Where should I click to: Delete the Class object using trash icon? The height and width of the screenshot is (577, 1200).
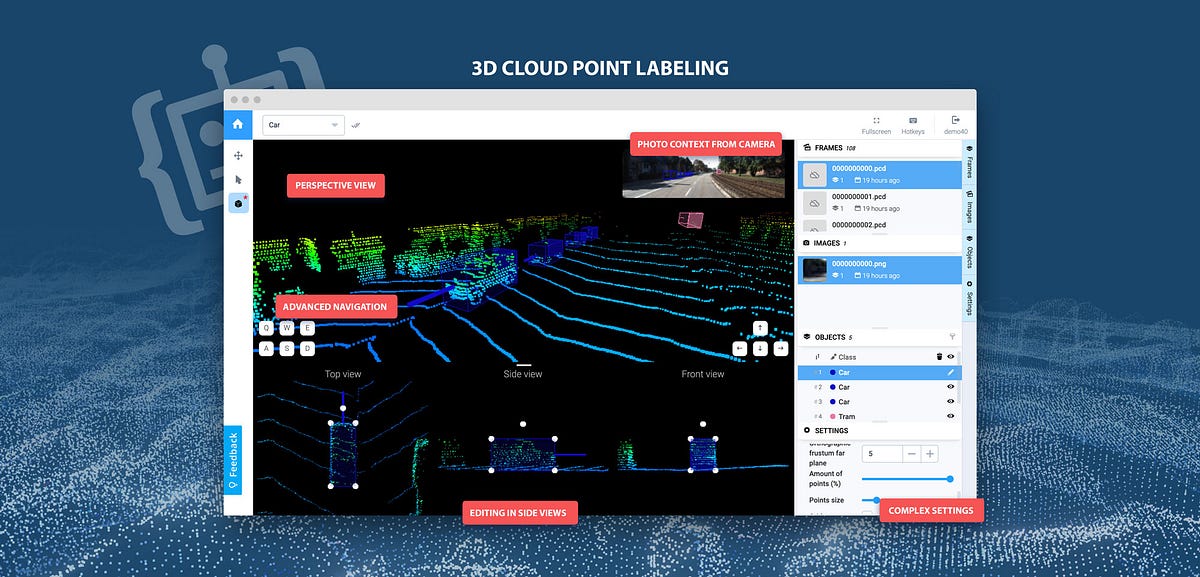click(939, 355)
